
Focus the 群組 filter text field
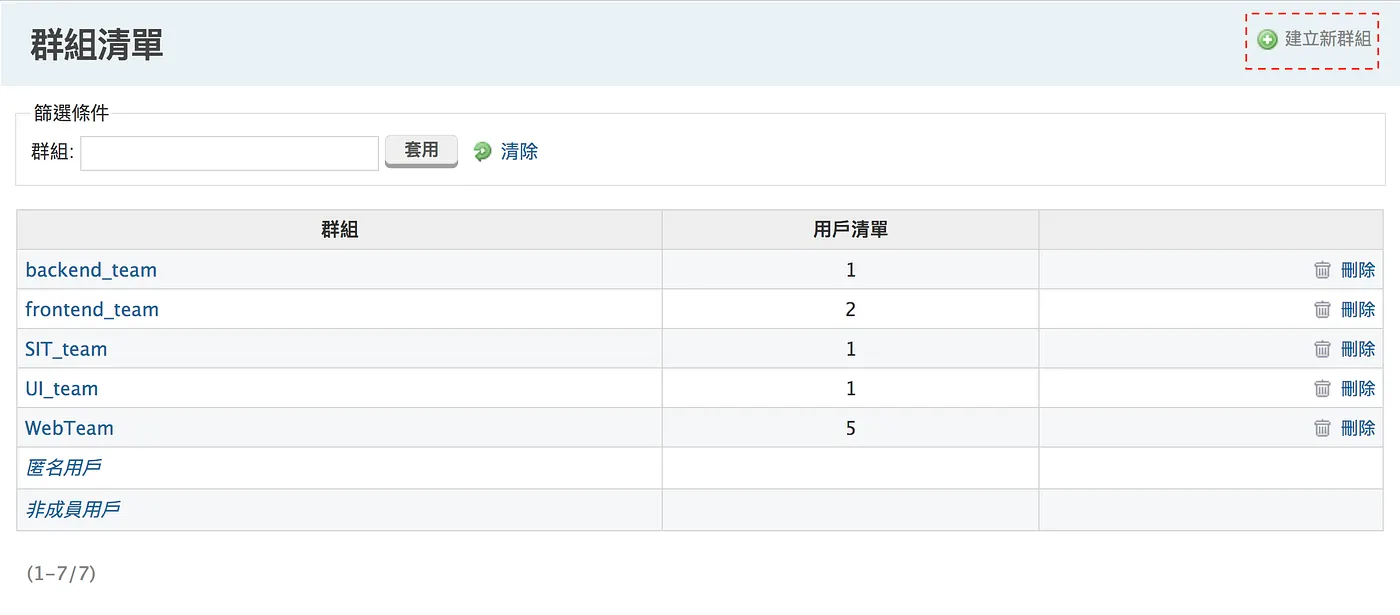[229, 153]
